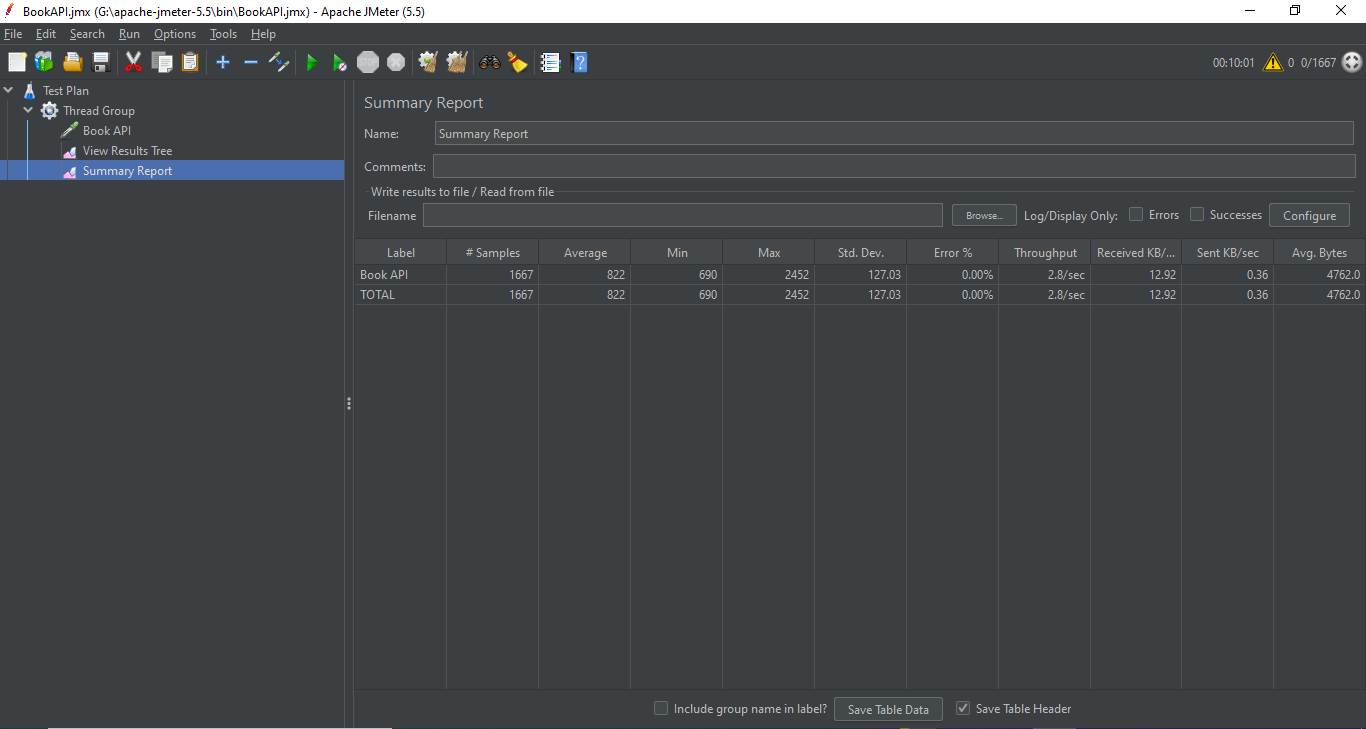Open the Search dialog via binoculars icon

[x=490, y=62]
